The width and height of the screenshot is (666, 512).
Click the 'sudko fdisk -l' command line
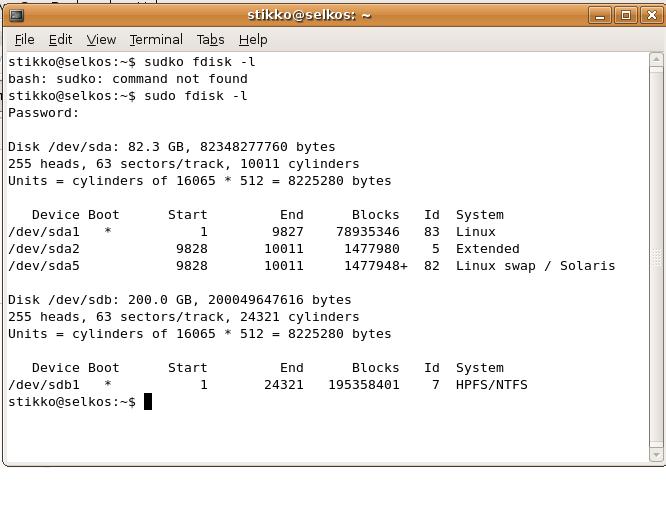[x=132, y=62]
